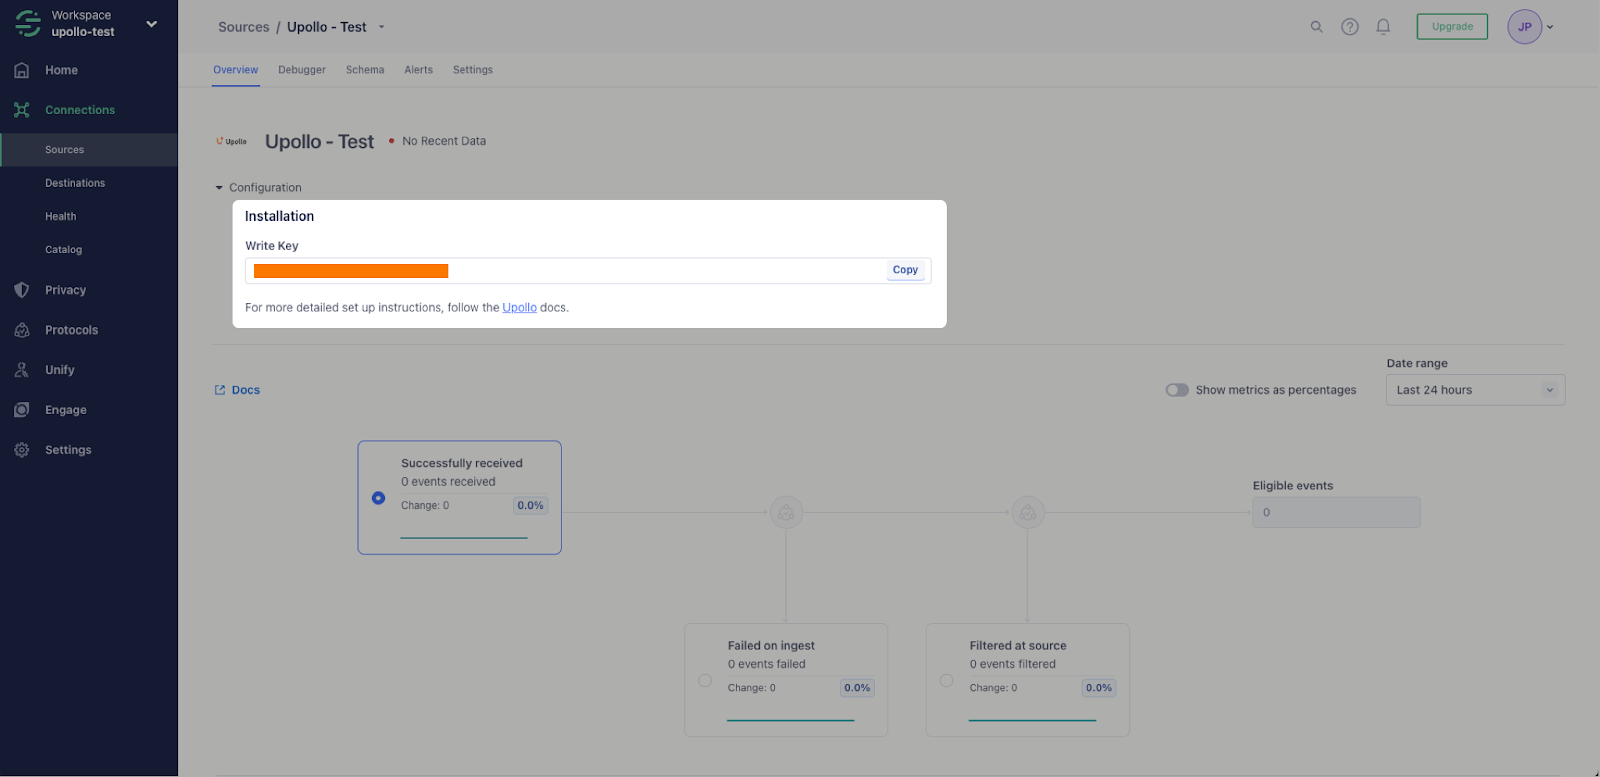The height and width of the screenshot is (777, 1600).
Task: Click the Engage icon in sidebar
Action: pyautogui.click(x=21, y=410)
